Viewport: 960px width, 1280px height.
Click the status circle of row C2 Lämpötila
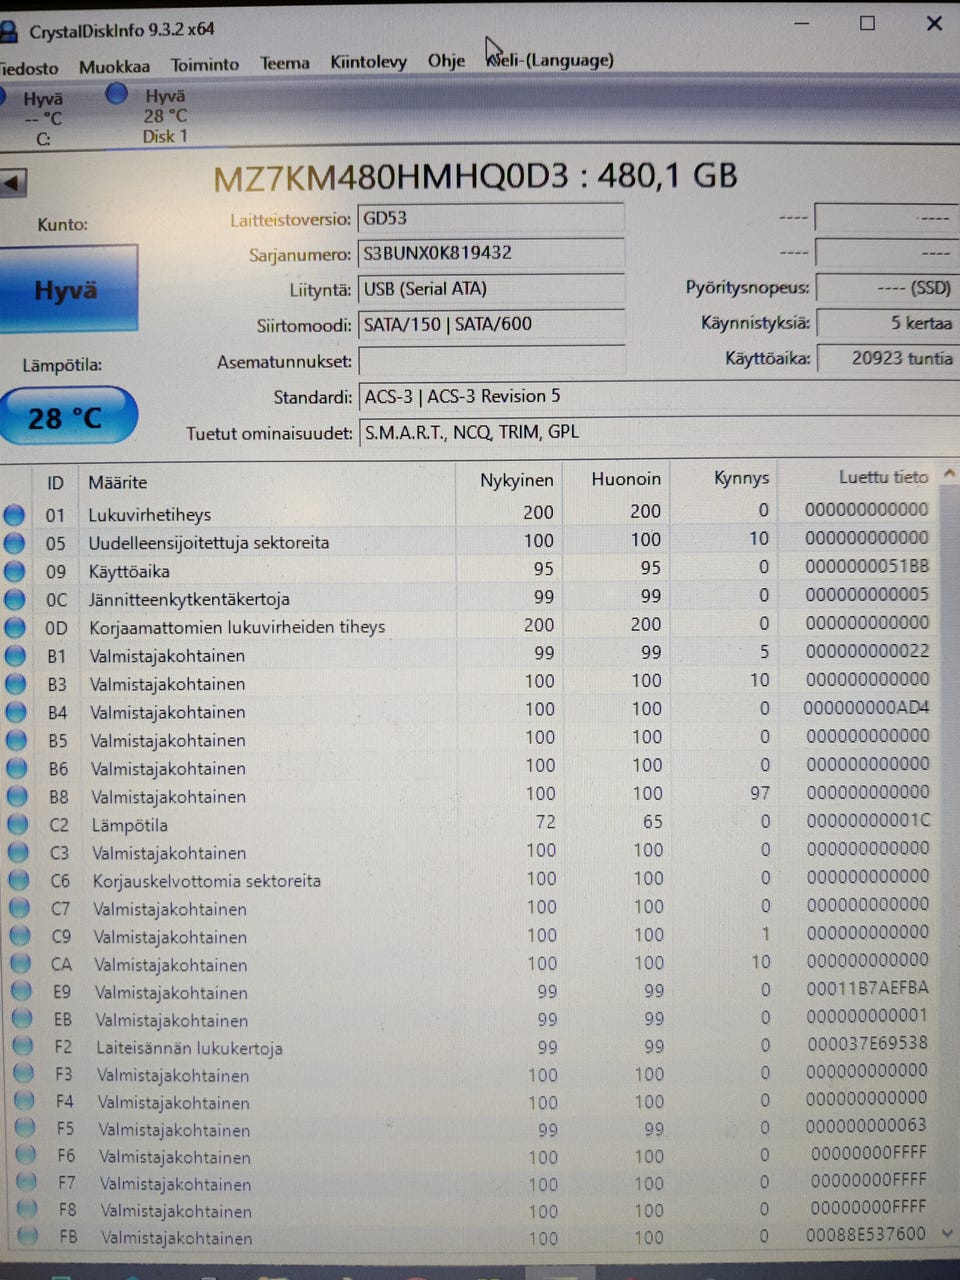pos(18,825)
